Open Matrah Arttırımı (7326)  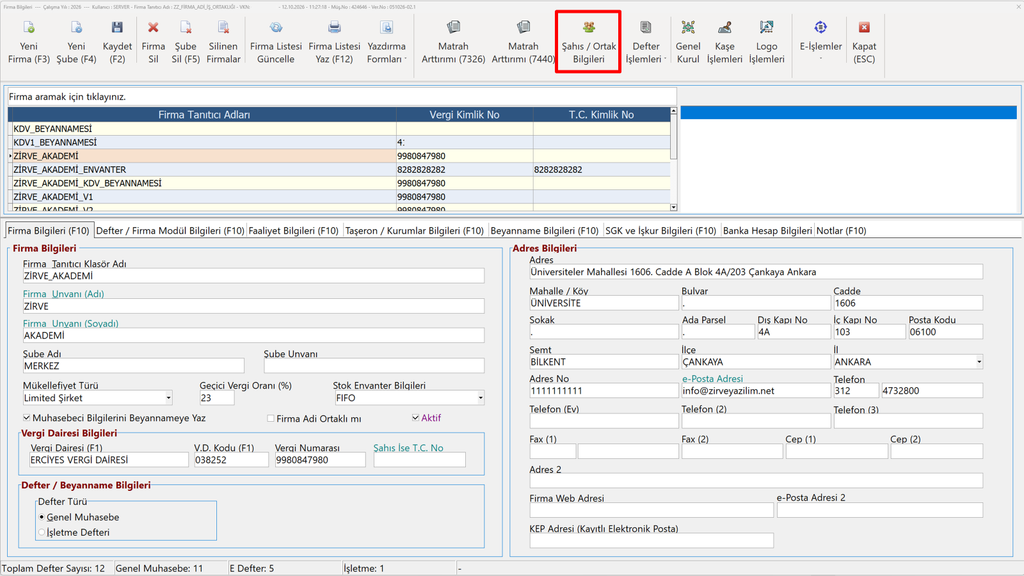click(453, 42)
